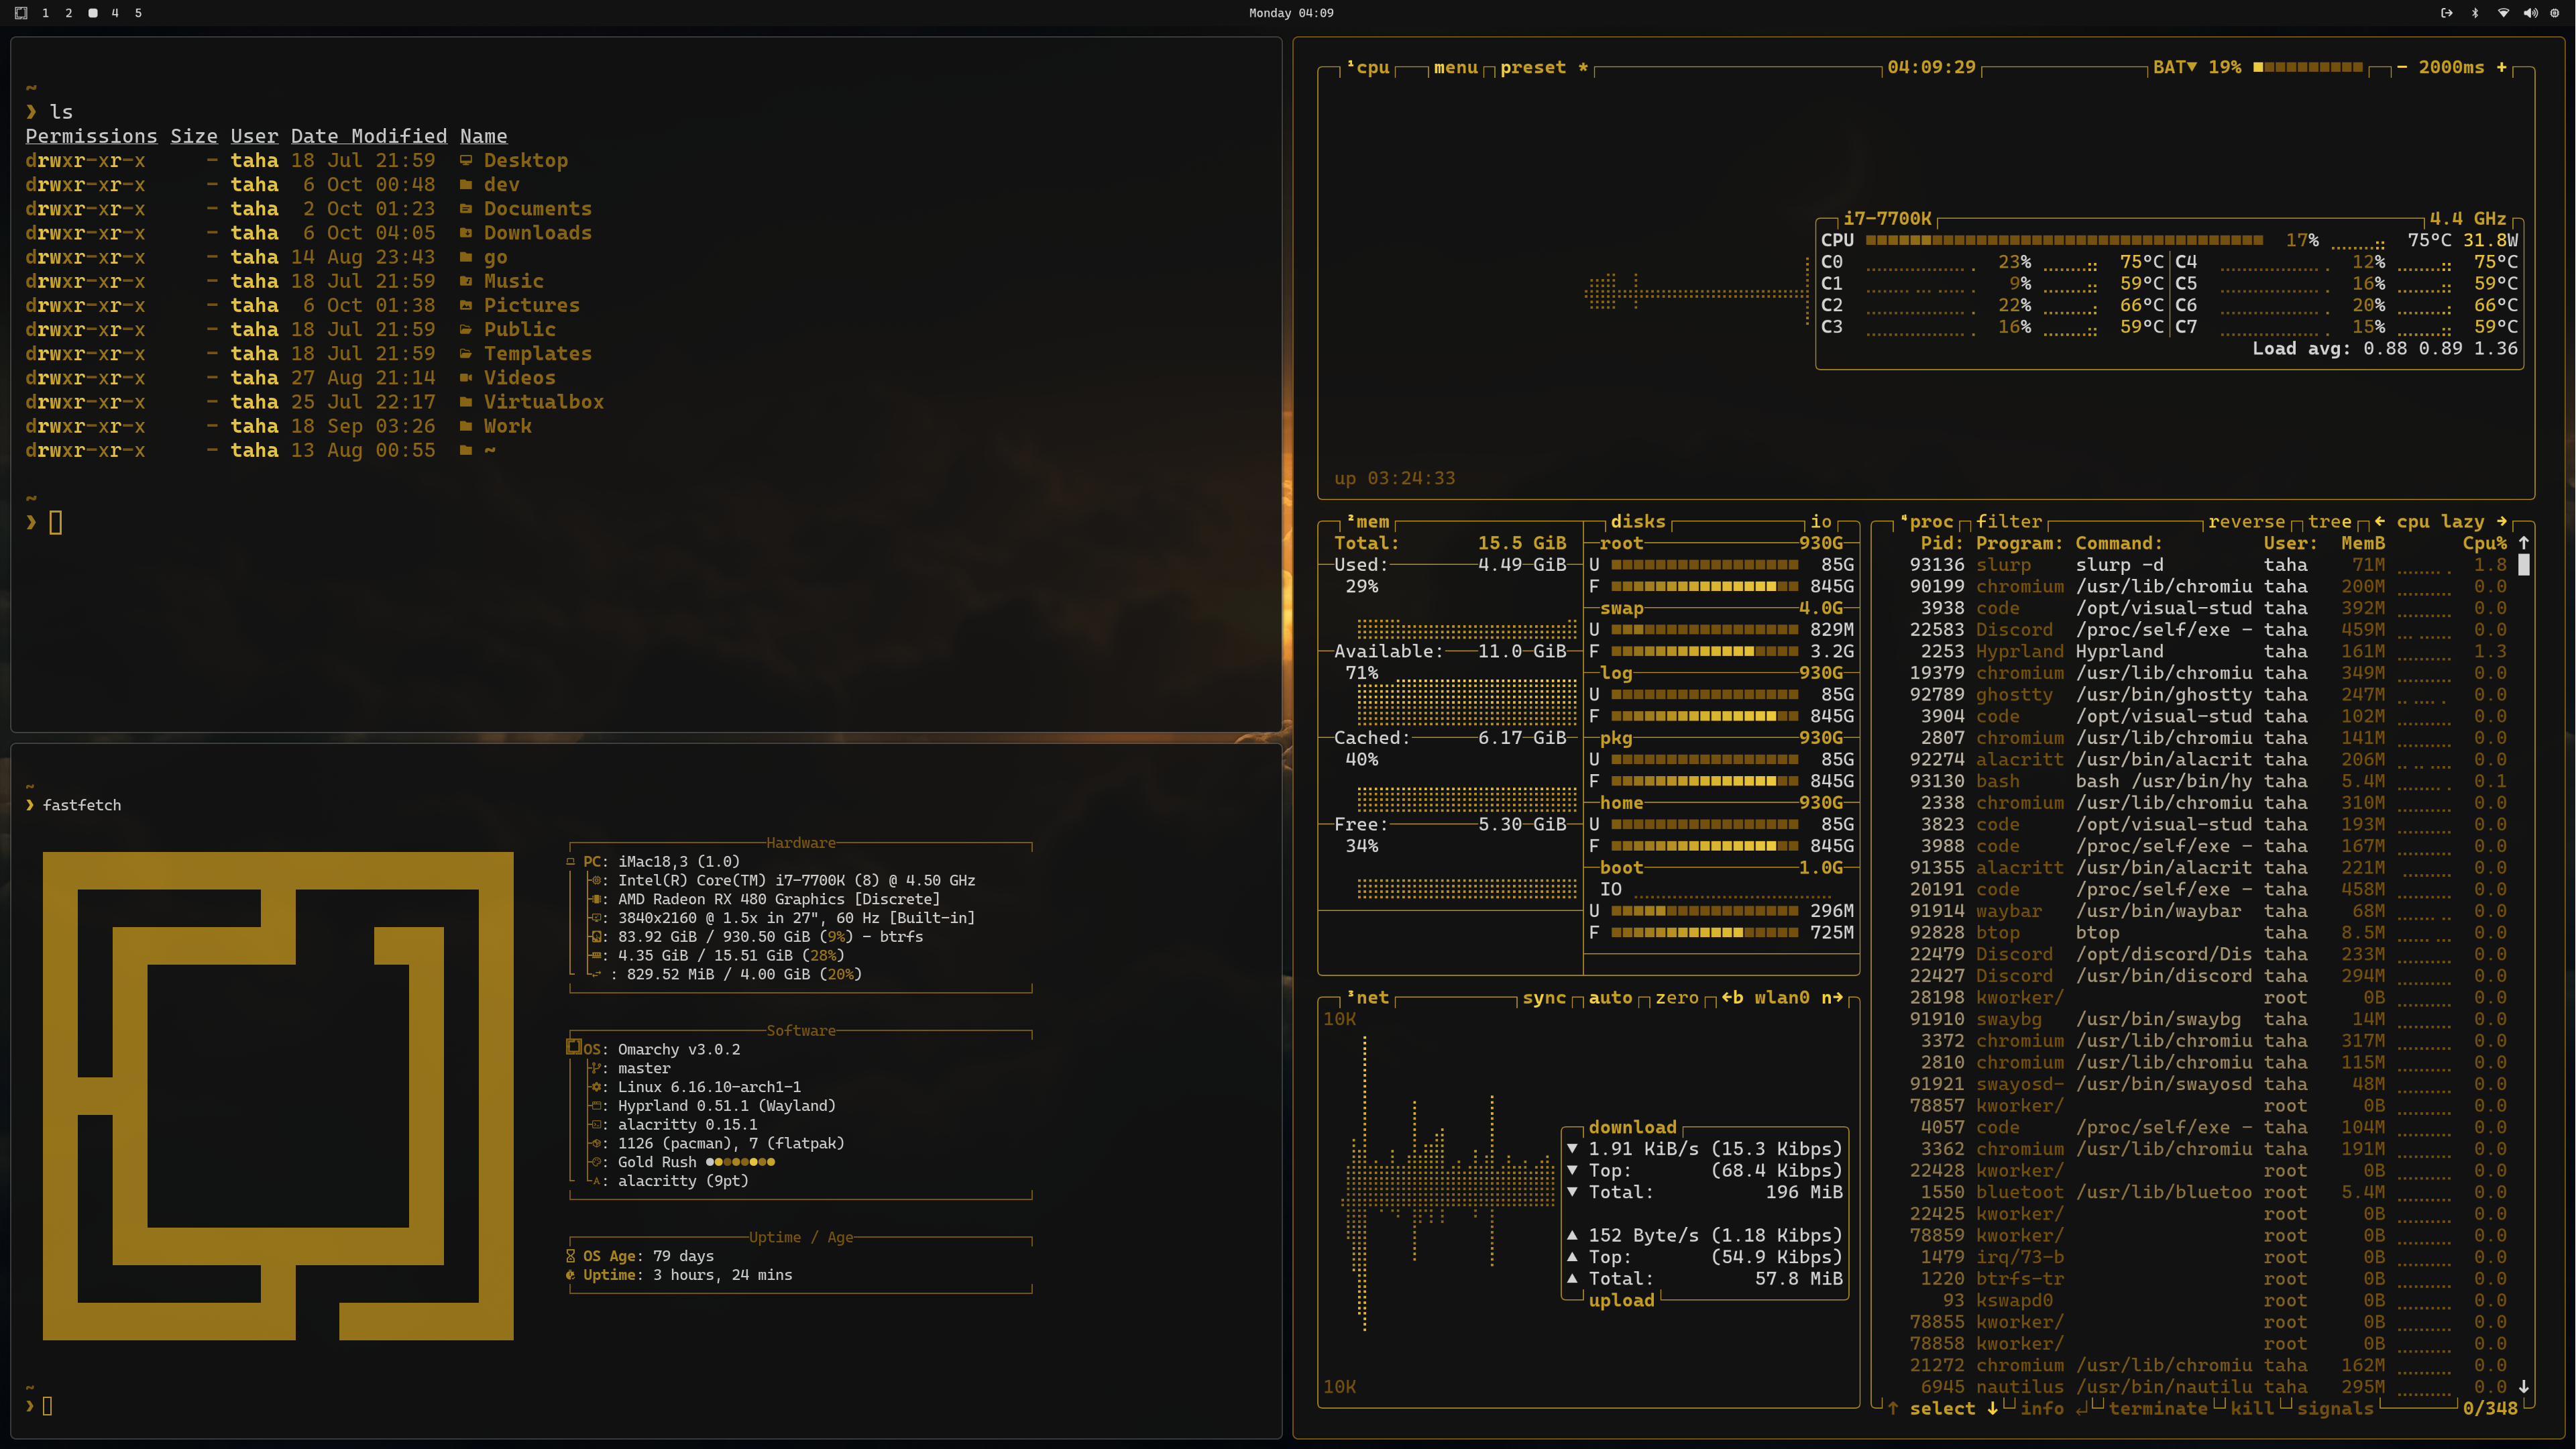Change process sorting with the arrow right of cpu lazy
This screenshot has height=1449, width=2576.
(2502, 521)
